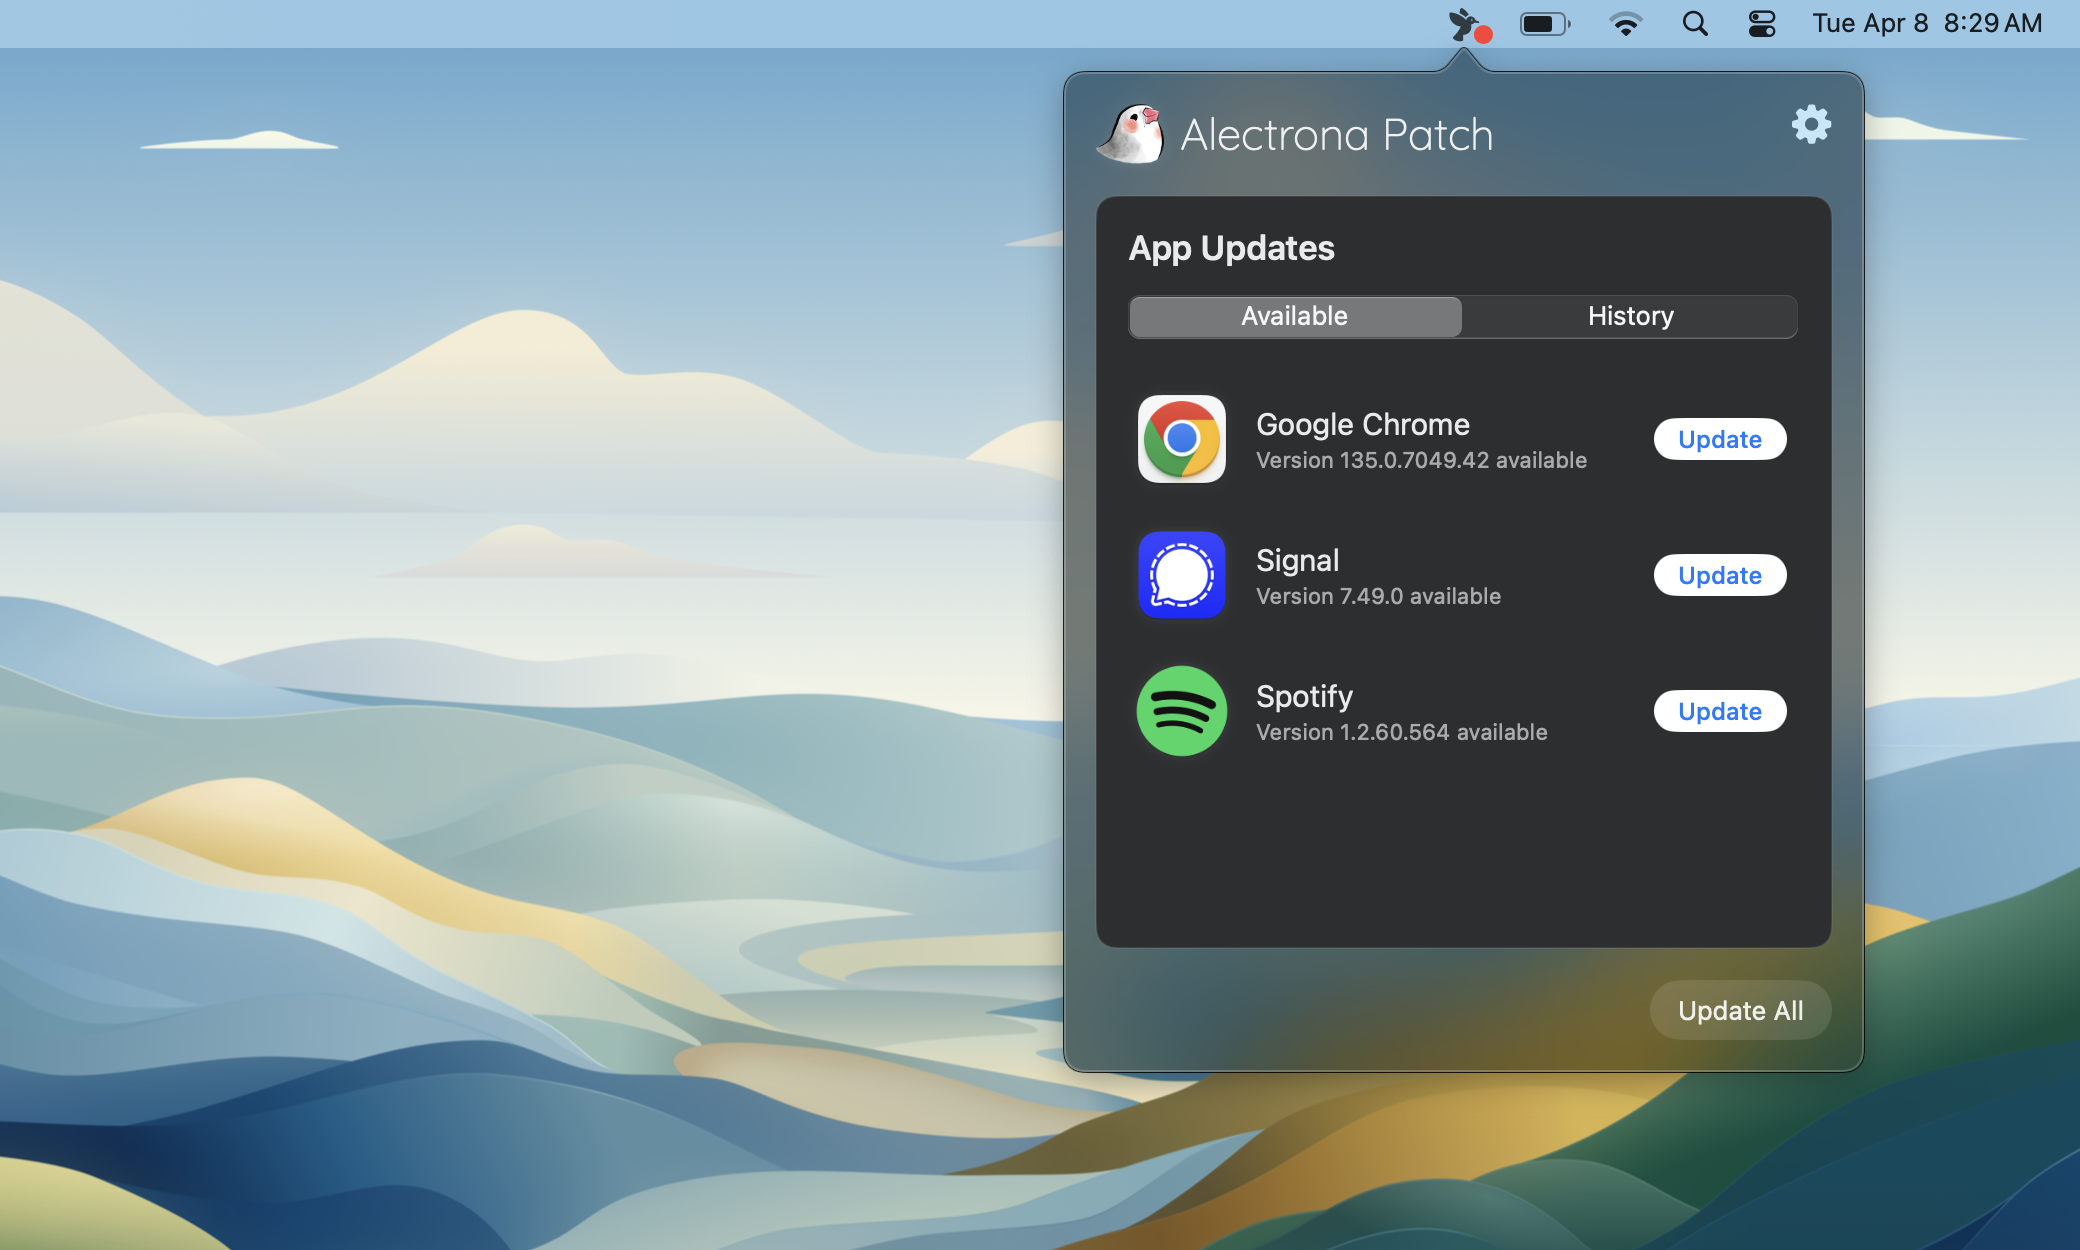Click the Update All button
The image size is (2080, 1250).
[x=1739, y=1010]
